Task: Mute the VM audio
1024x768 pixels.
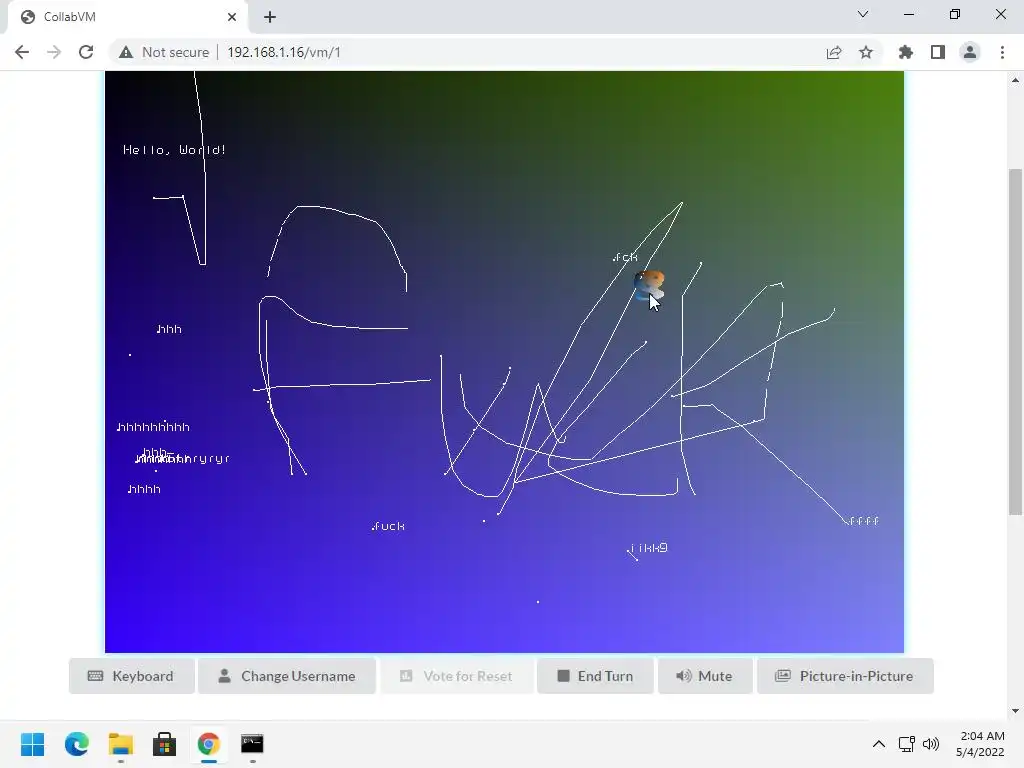Action: 705,676
